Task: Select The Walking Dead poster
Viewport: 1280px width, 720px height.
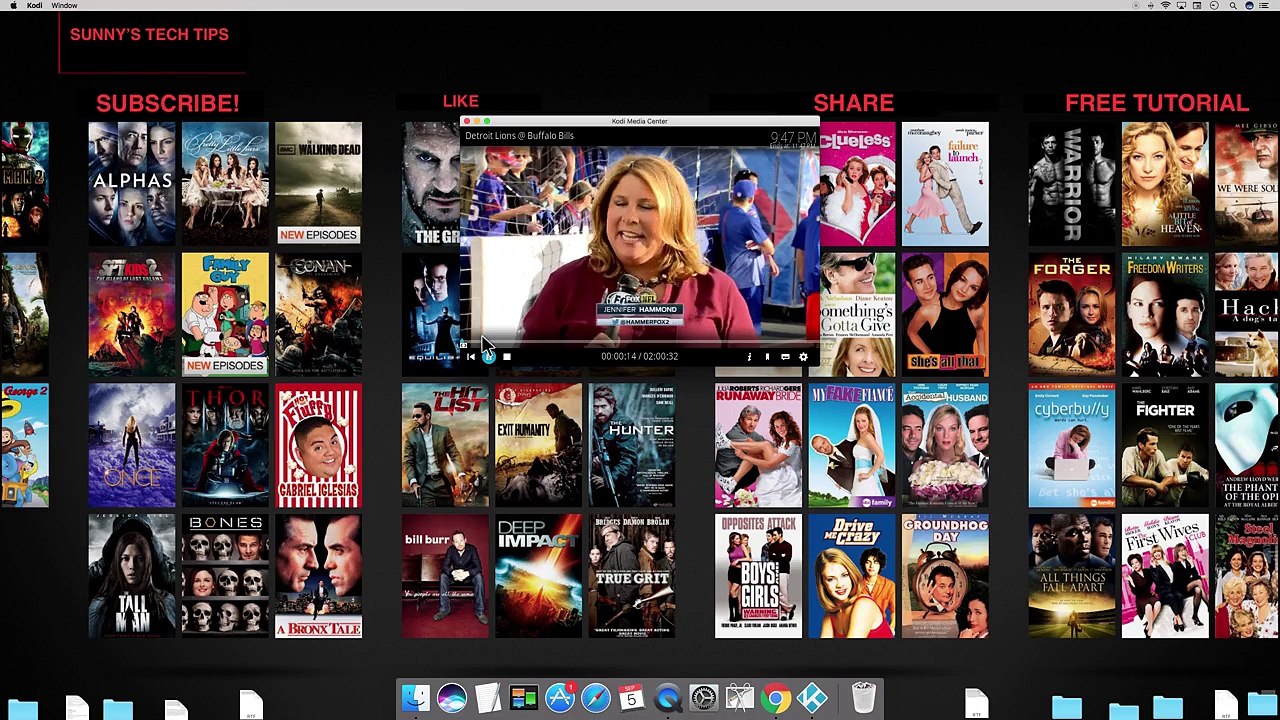Action: tap(319, 184)
